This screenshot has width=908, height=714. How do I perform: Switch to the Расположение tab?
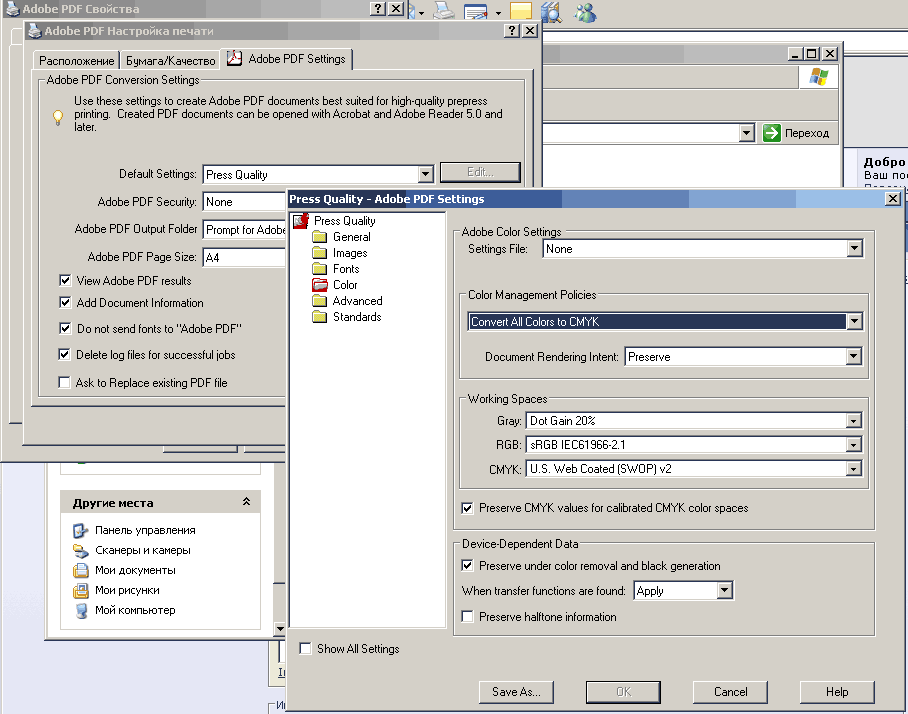coord(76,60)
